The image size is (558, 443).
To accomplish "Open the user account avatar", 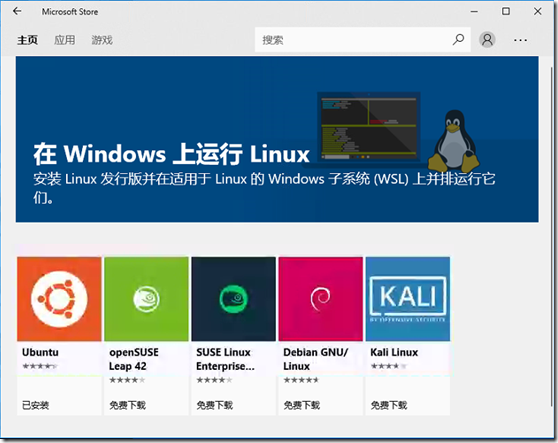I will click(x=487, y=39).
